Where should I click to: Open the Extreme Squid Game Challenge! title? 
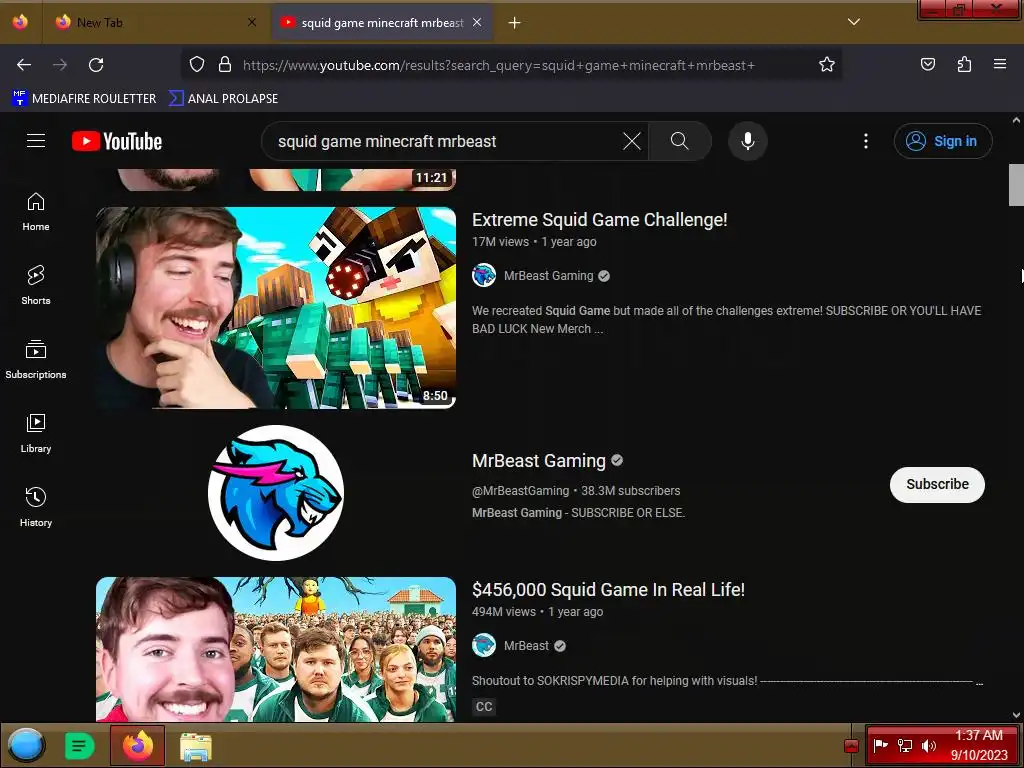coord(600,220)
